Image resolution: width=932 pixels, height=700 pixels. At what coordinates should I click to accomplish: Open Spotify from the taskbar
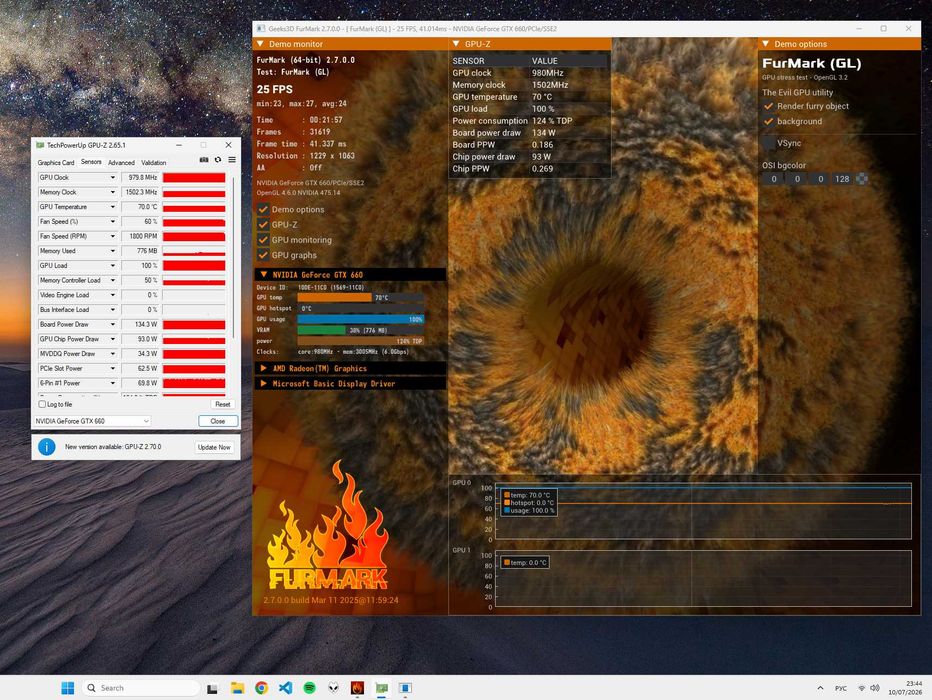point(310,688)
